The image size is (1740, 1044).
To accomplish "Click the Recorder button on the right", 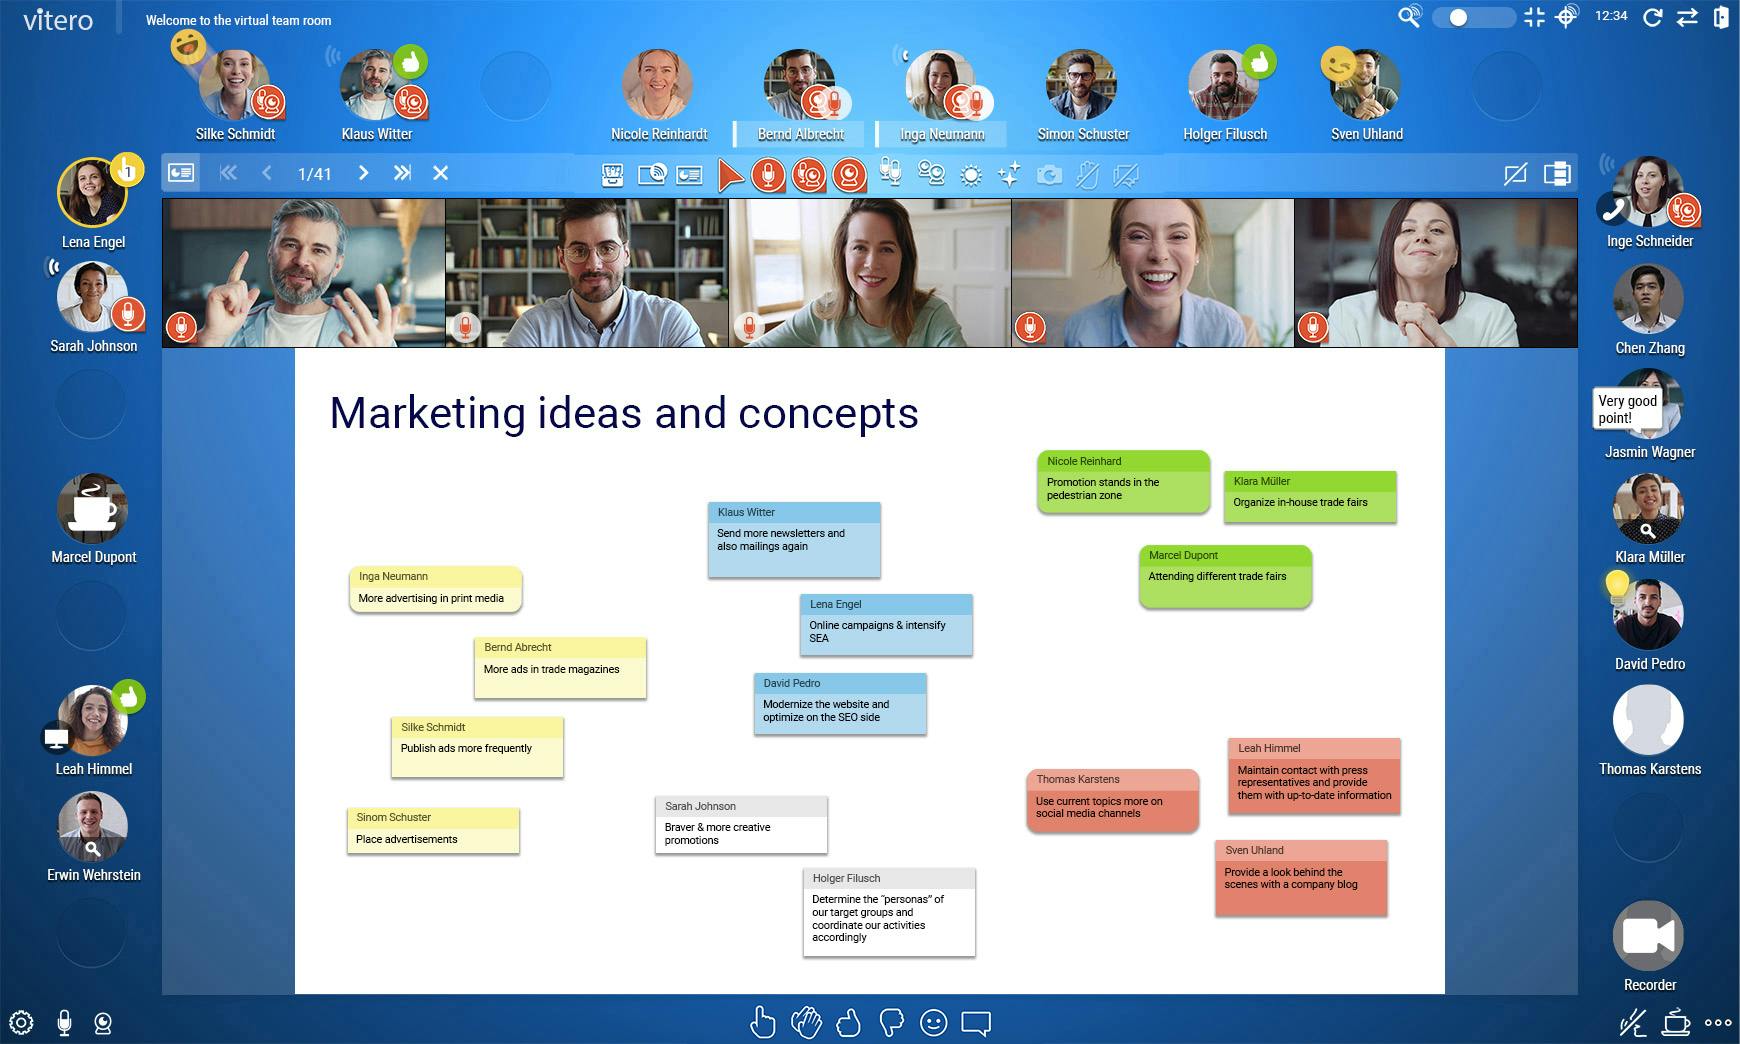I will coord(1647,938).
